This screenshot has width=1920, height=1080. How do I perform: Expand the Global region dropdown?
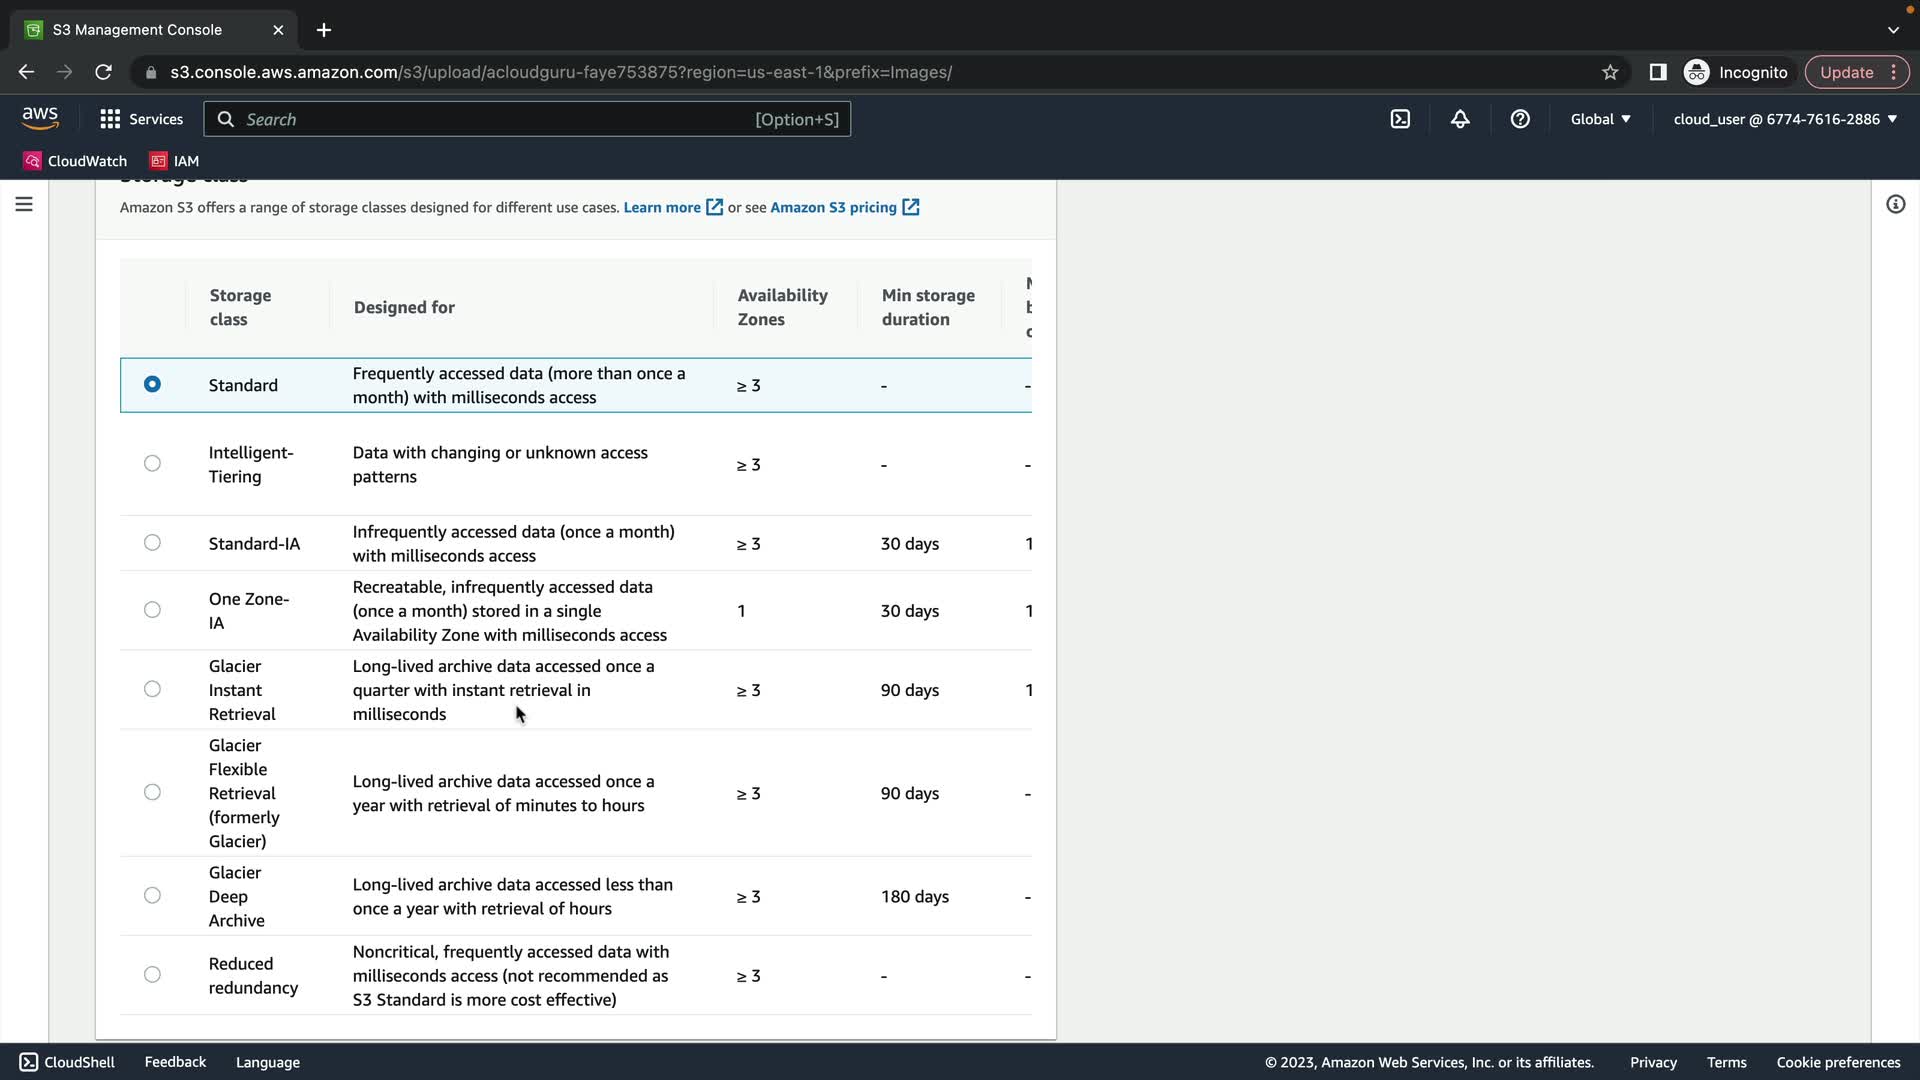pos(1600,119)
